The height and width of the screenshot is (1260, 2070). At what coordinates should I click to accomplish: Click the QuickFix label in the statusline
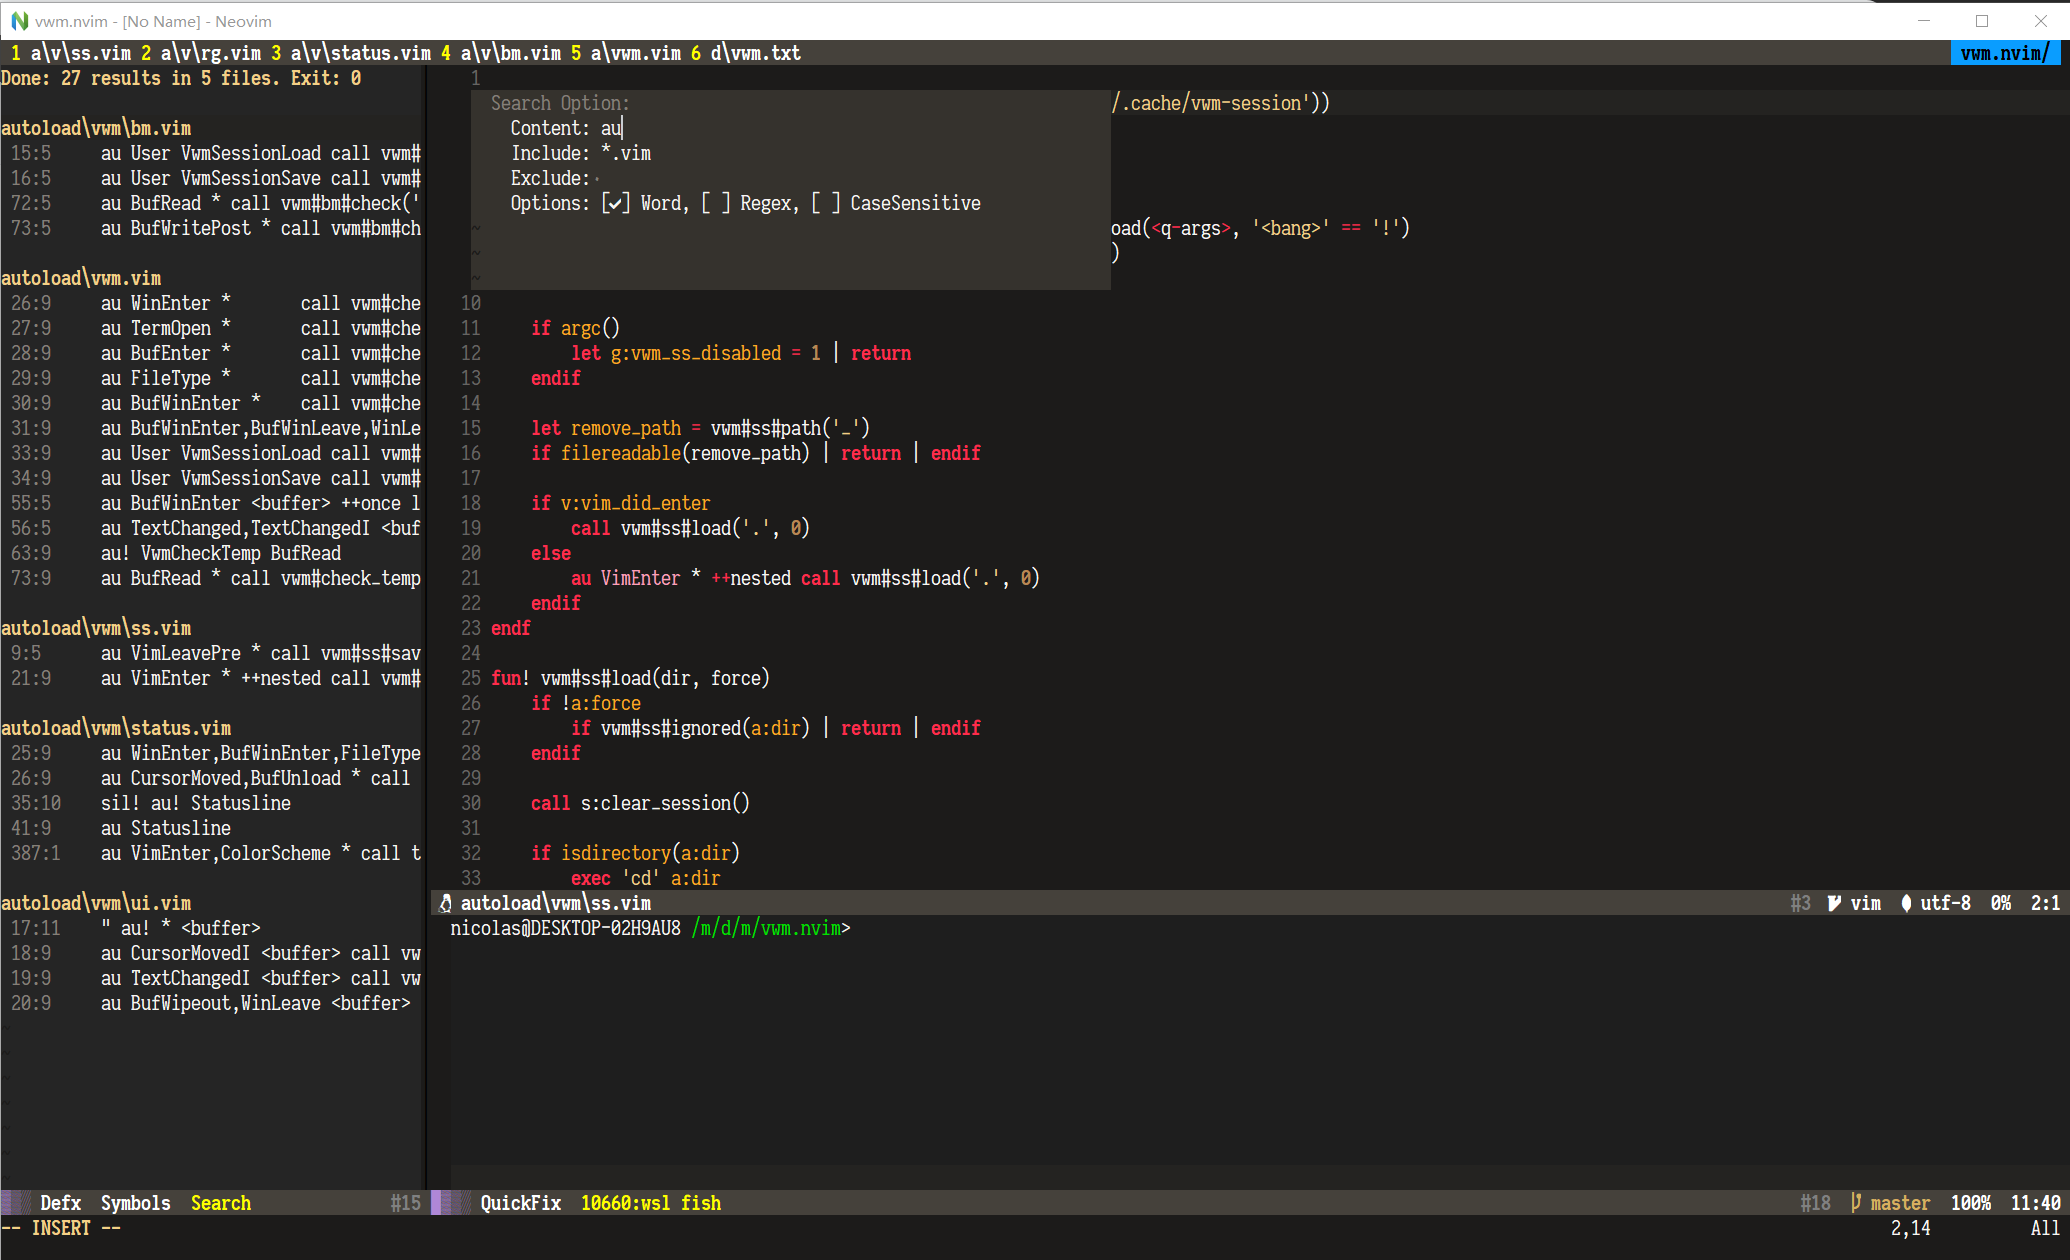pyautogui.click(x=521, y=1202)
